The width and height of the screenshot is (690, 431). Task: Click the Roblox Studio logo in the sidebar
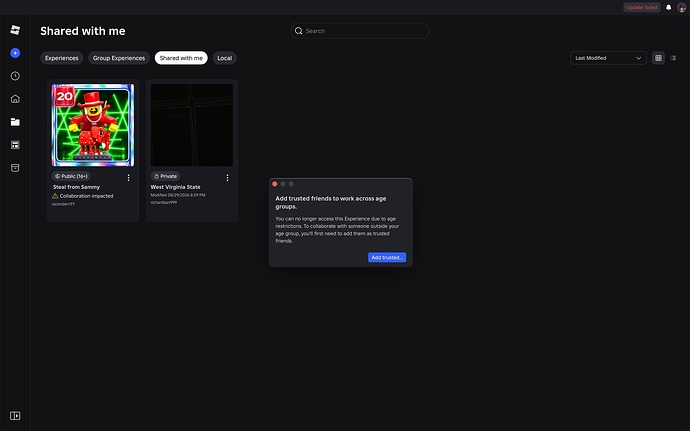point(15,30)
